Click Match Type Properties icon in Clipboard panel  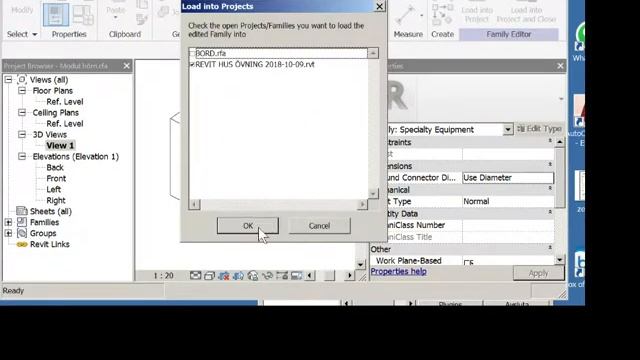coord(142,19)
